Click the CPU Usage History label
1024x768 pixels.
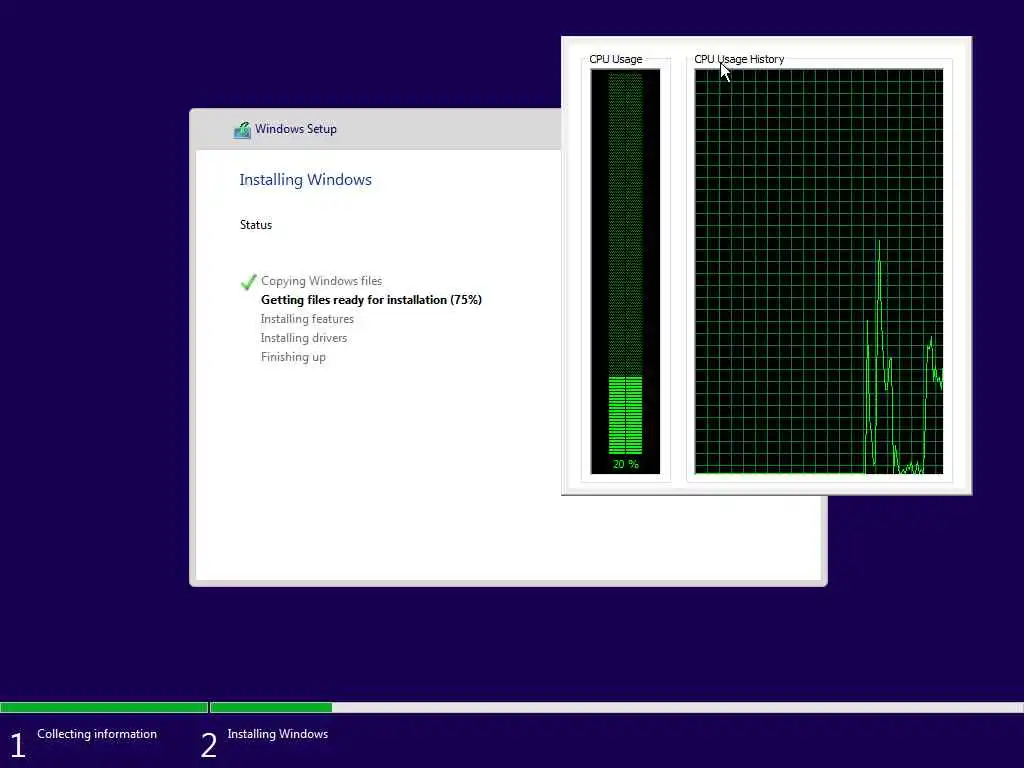pos(739,59)
